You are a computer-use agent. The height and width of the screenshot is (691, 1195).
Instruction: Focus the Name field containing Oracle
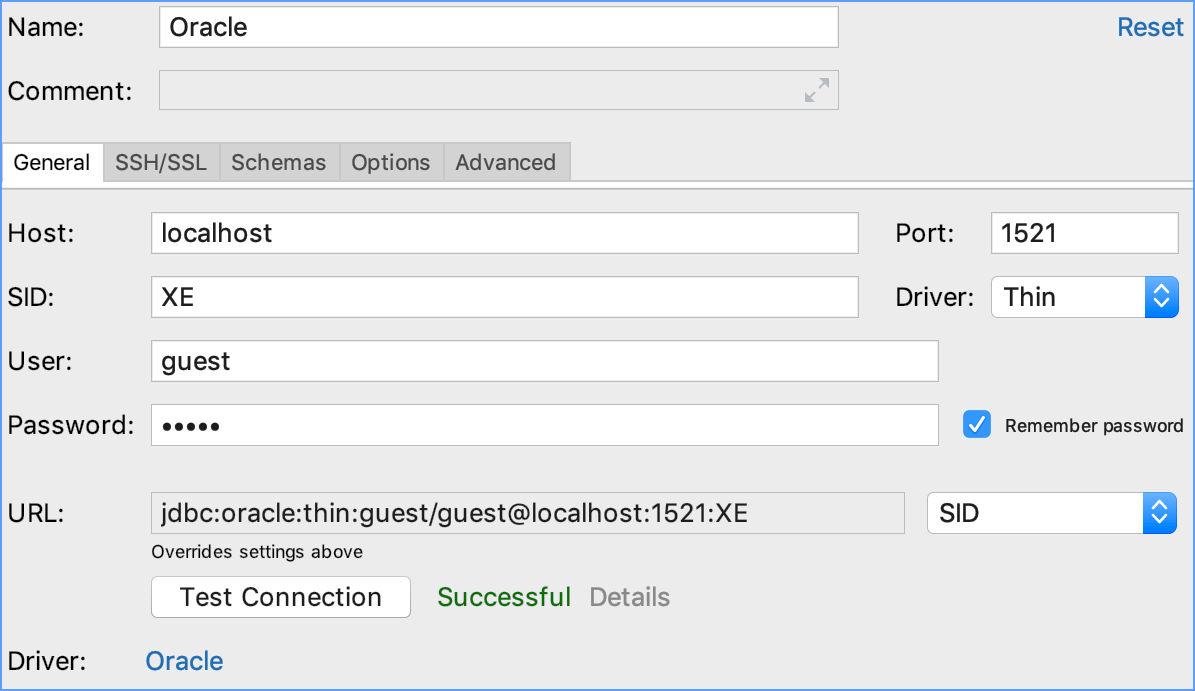tap(498, 27)
